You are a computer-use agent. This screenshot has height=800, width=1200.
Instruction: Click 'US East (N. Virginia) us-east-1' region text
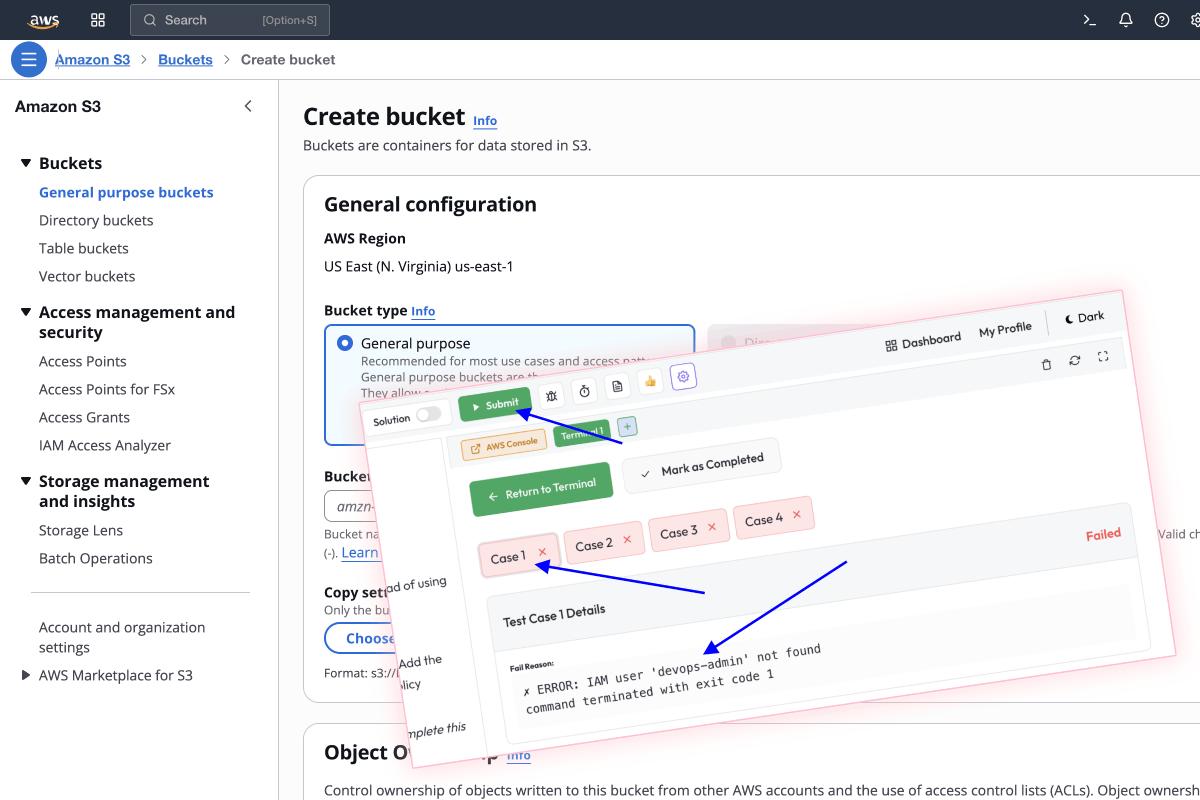[x=419, y=266]
